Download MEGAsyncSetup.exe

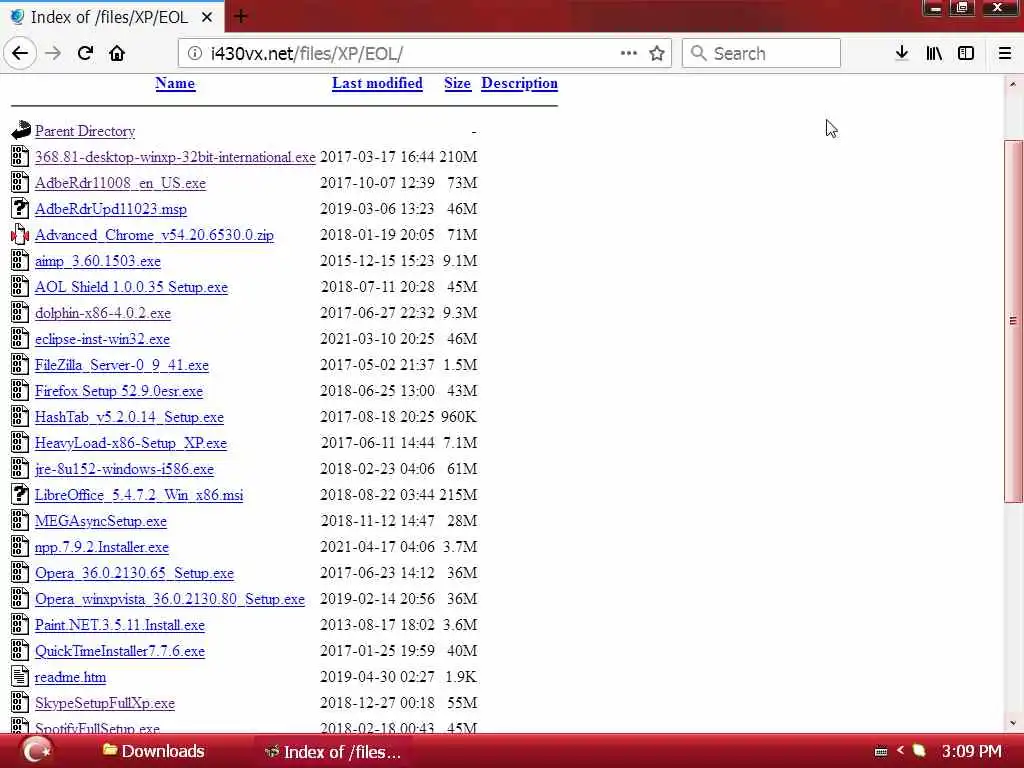tap(101, 521)
